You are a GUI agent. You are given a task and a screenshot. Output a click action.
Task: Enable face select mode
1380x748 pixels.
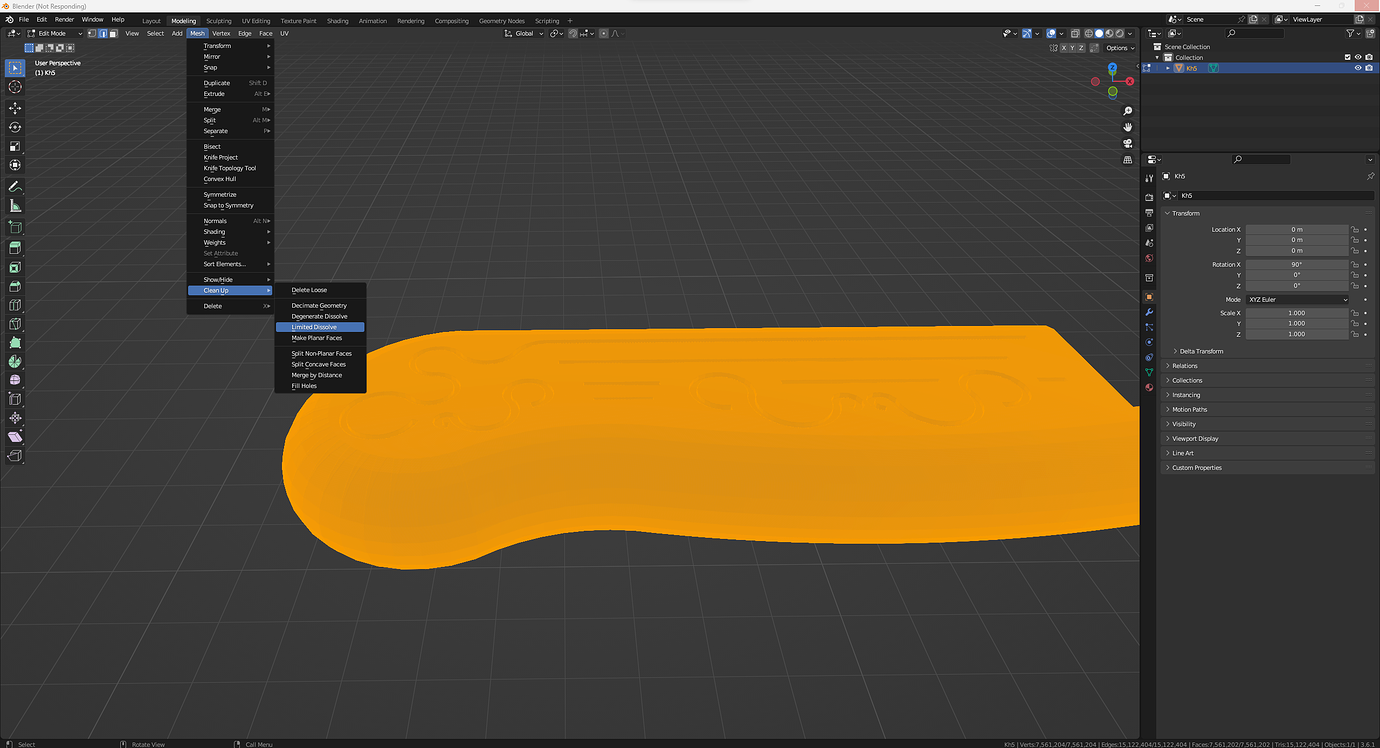tap(114, 33)
